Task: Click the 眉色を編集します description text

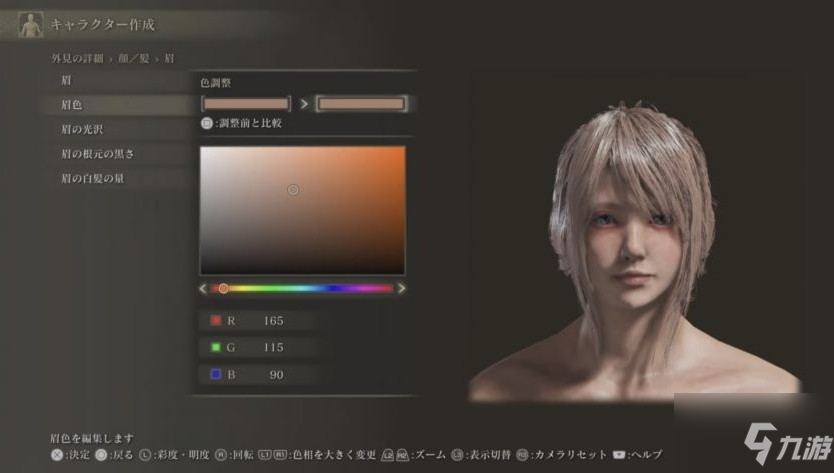Action: tap(92, 438)
